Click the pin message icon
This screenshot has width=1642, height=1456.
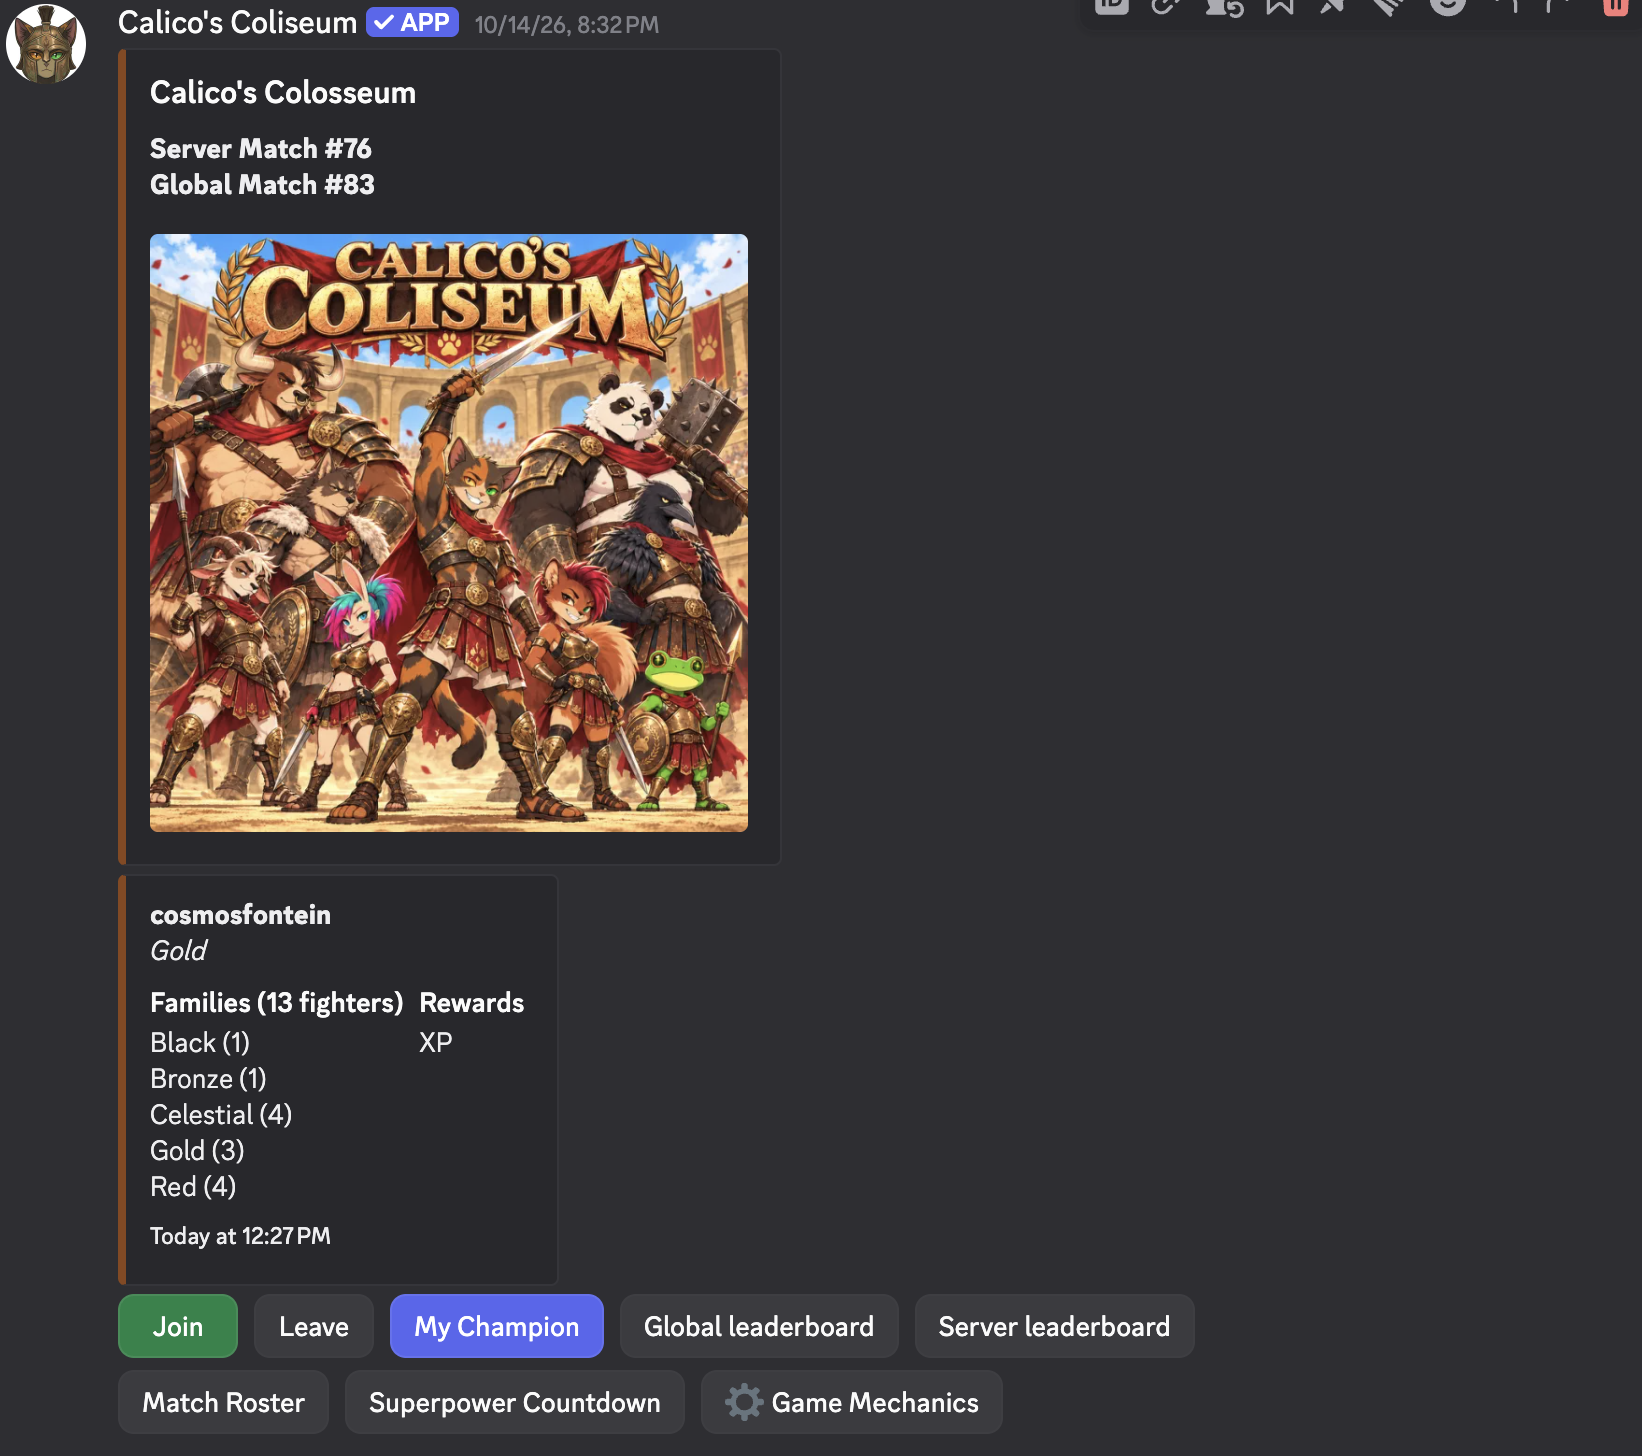[x=1332, y=6]
